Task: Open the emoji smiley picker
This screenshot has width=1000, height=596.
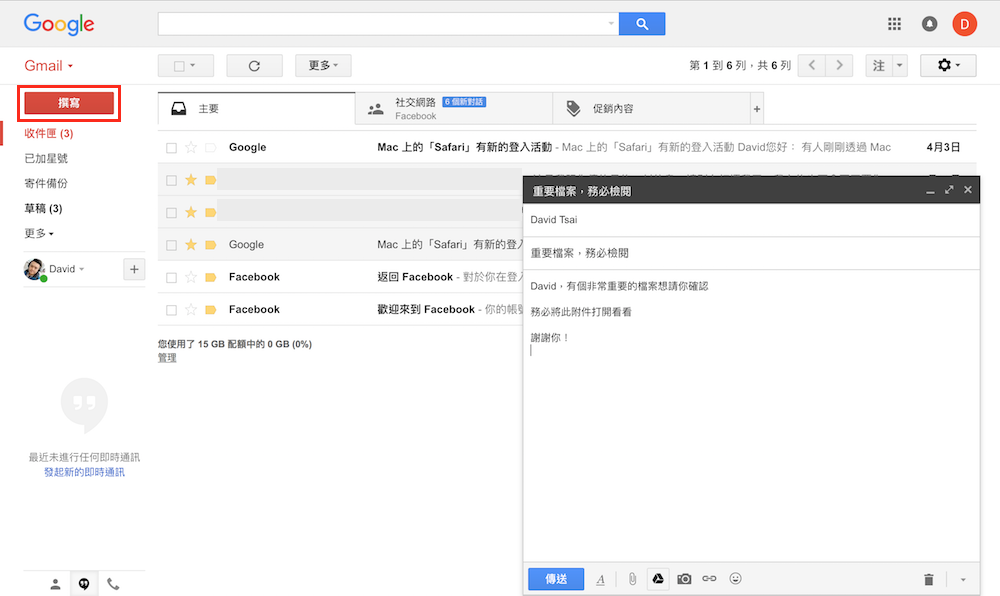Action: point(736,579)
